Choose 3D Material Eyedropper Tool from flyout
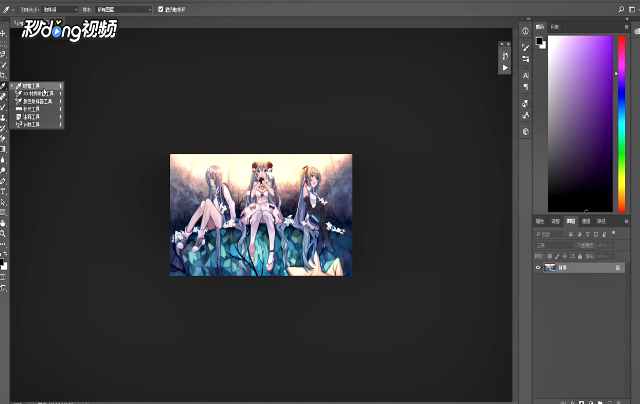 pos(37,93)
